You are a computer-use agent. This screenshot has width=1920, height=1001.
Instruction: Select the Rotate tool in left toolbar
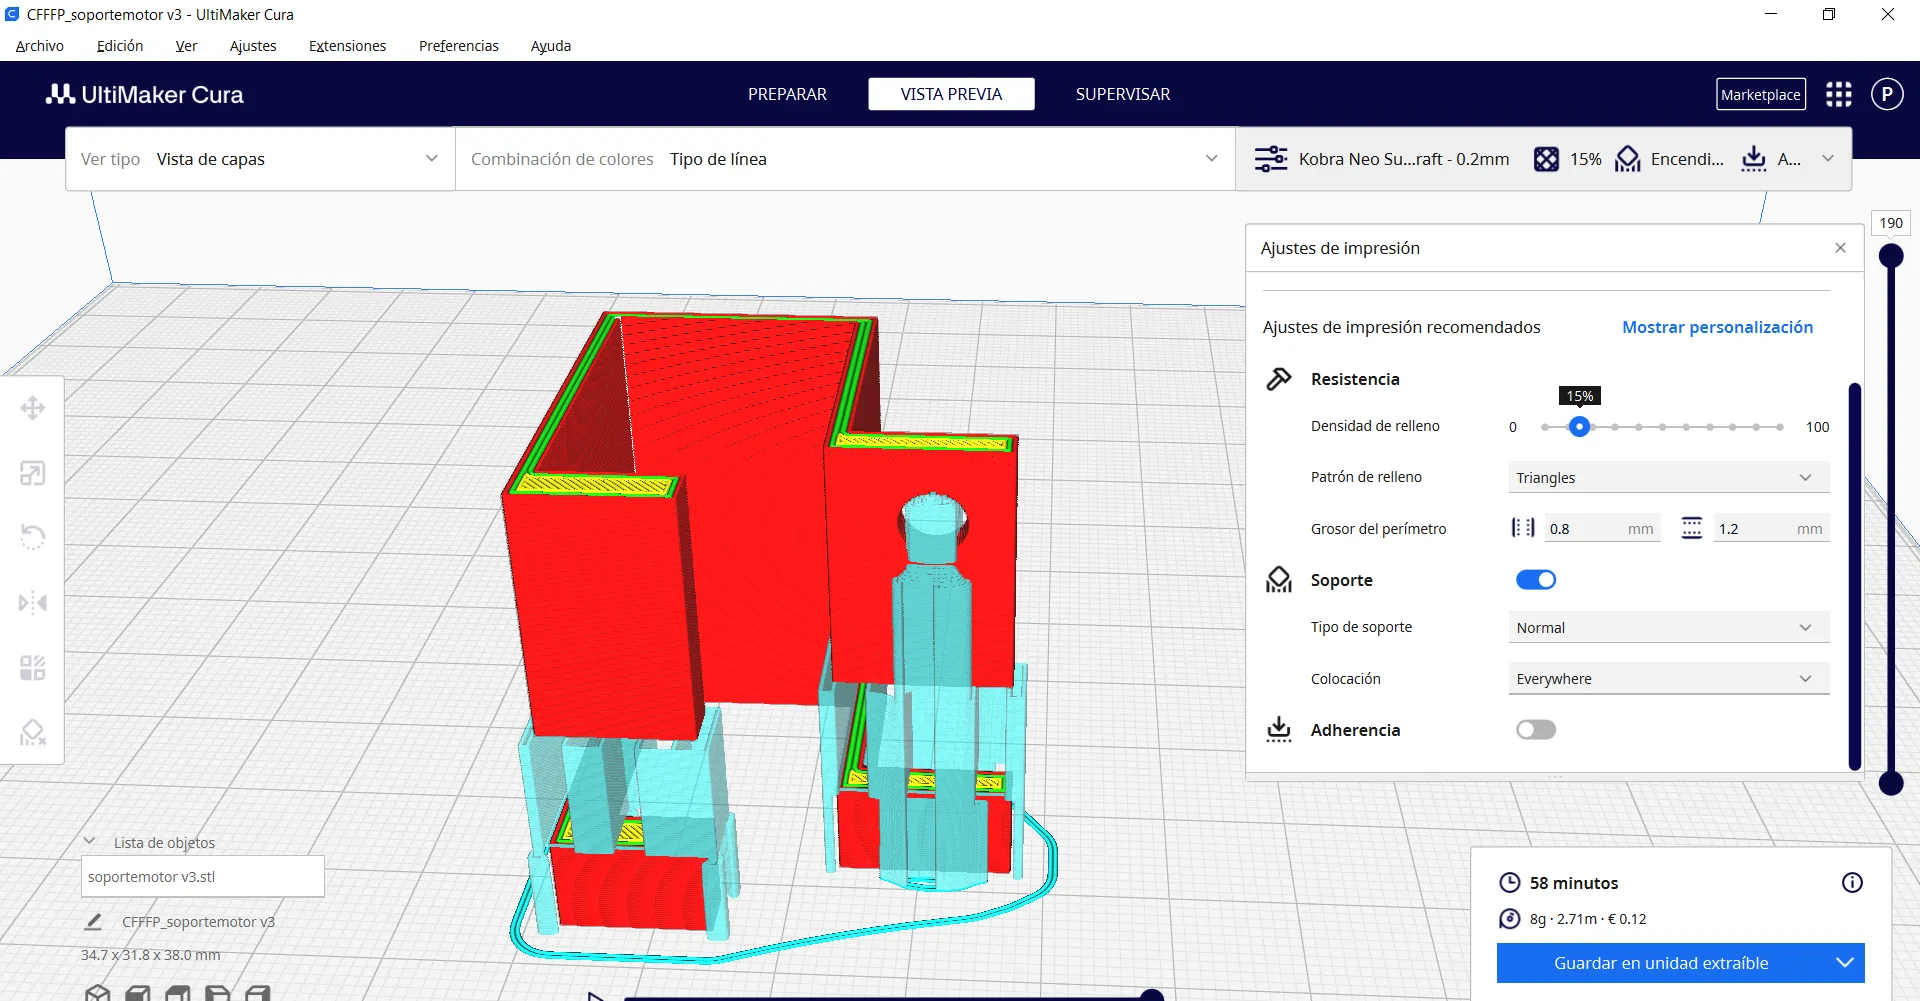(32, 537)
